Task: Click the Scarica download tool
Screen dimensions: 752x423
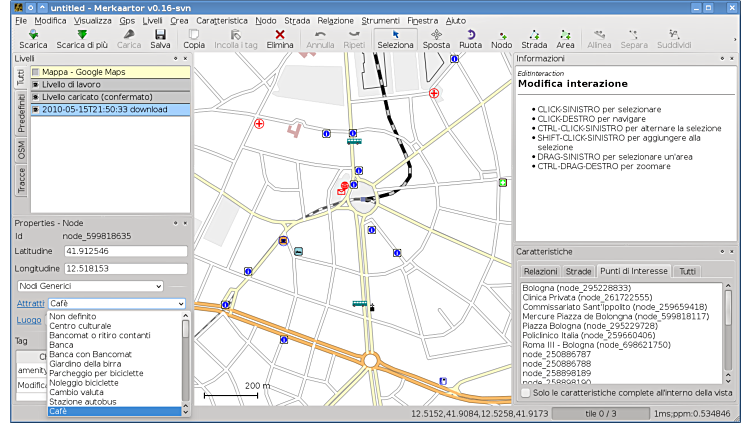Action: [33, 39]
